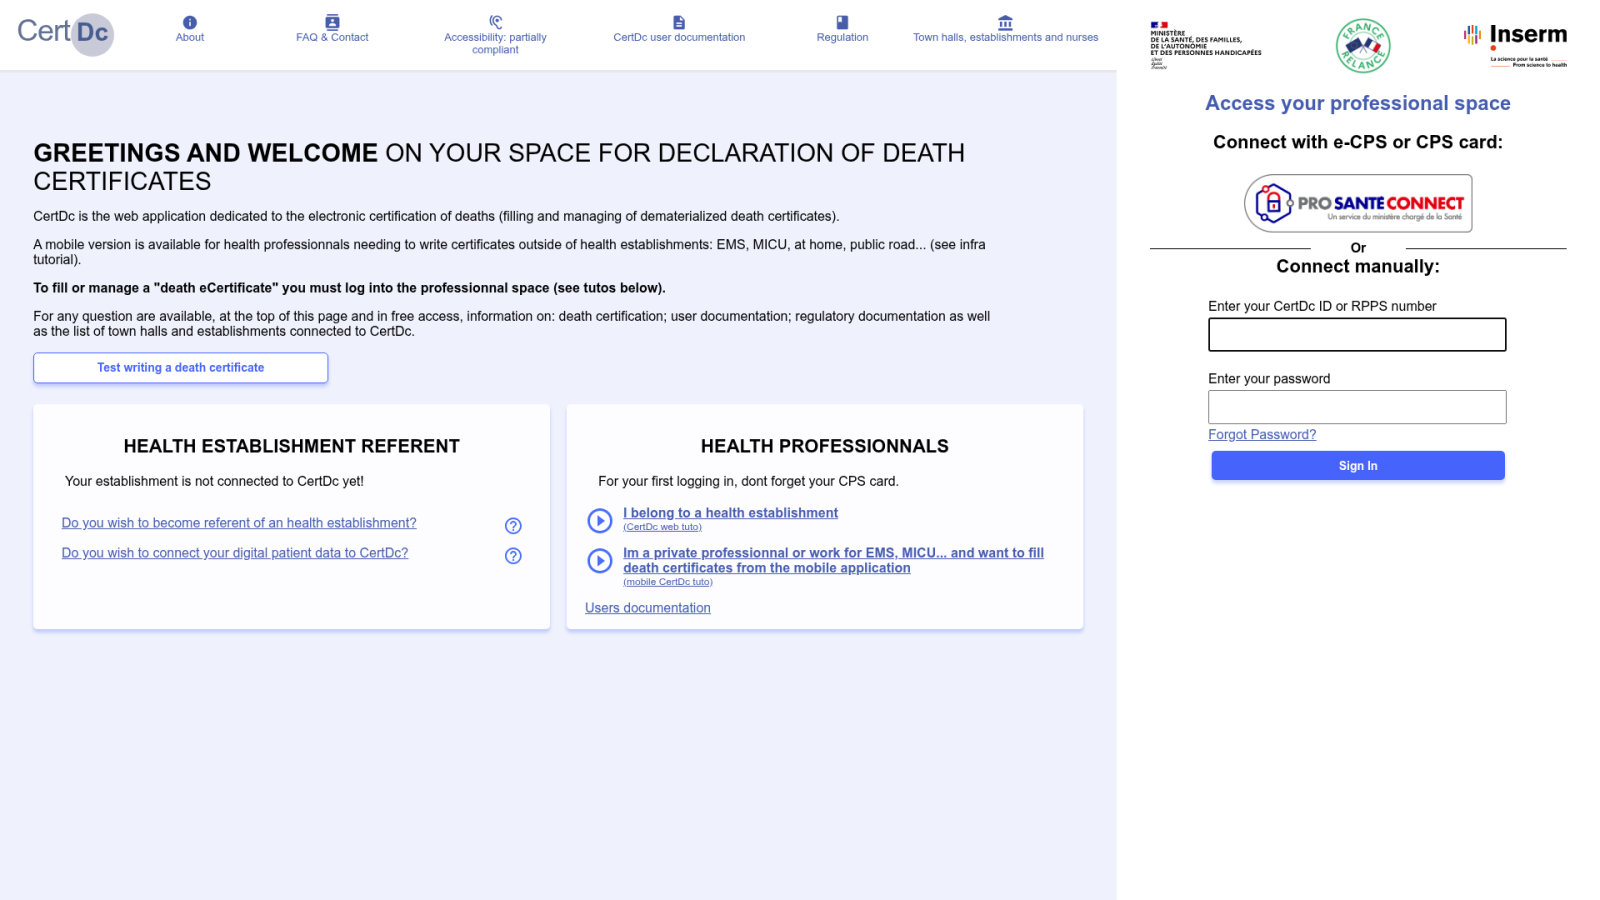Play the CertDc web tuto video icon

(599, 520)
